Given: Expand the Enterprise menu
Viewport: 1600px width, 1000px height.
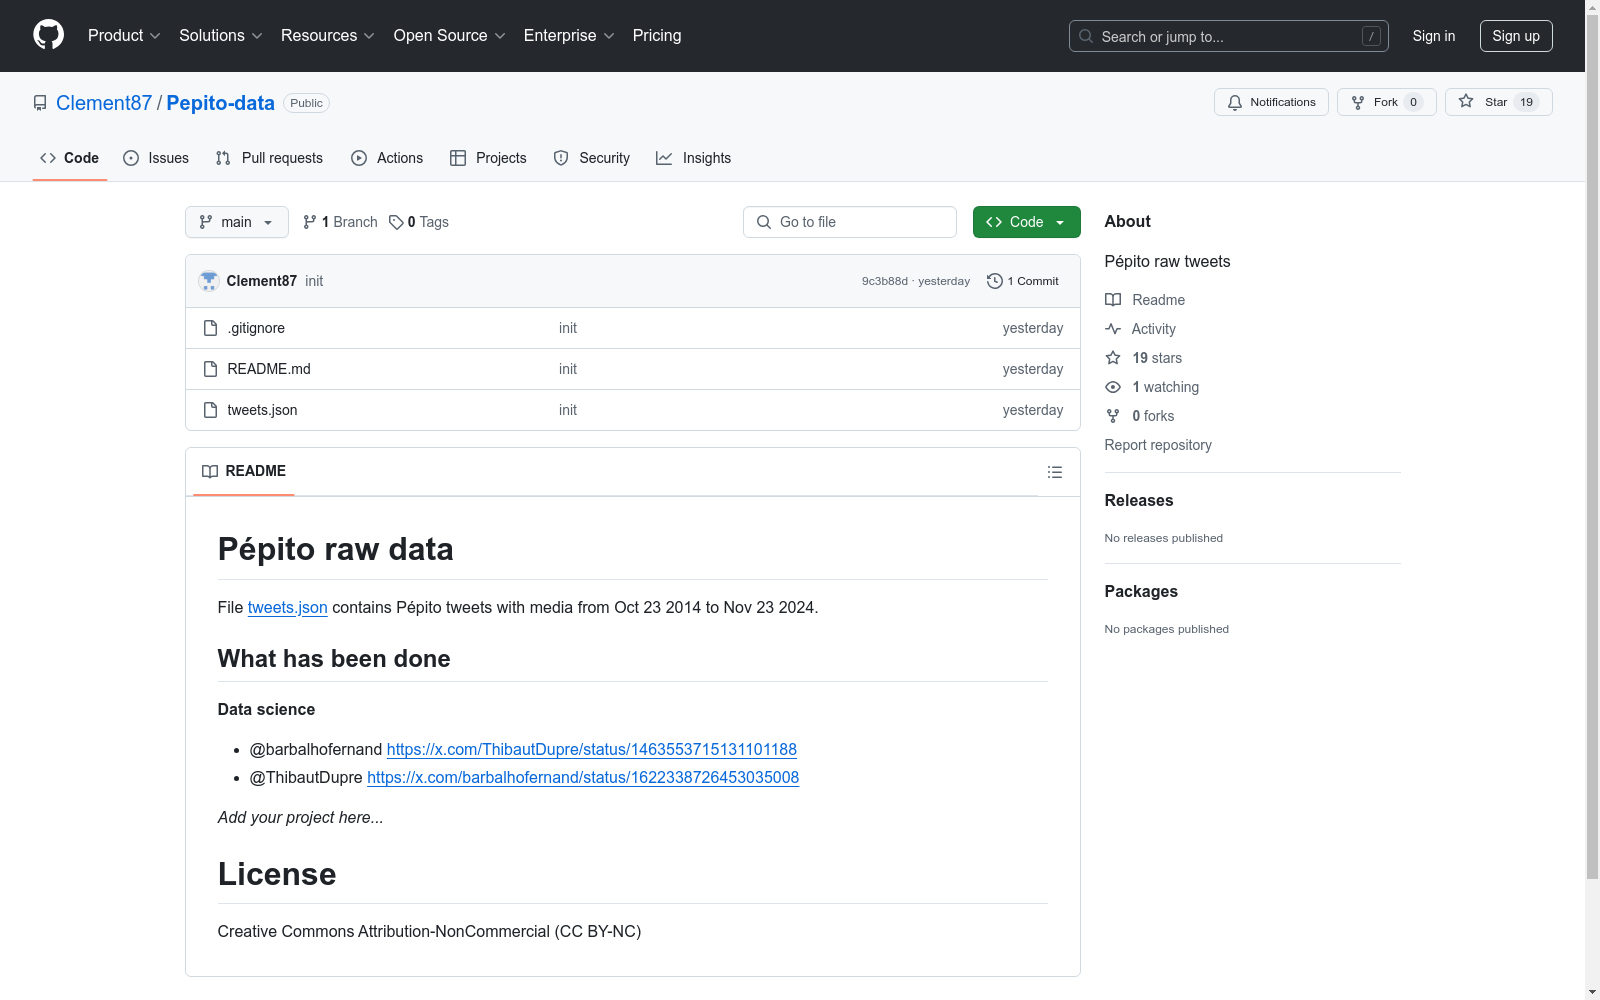Looking at the screenshot, I should (569, 35).
